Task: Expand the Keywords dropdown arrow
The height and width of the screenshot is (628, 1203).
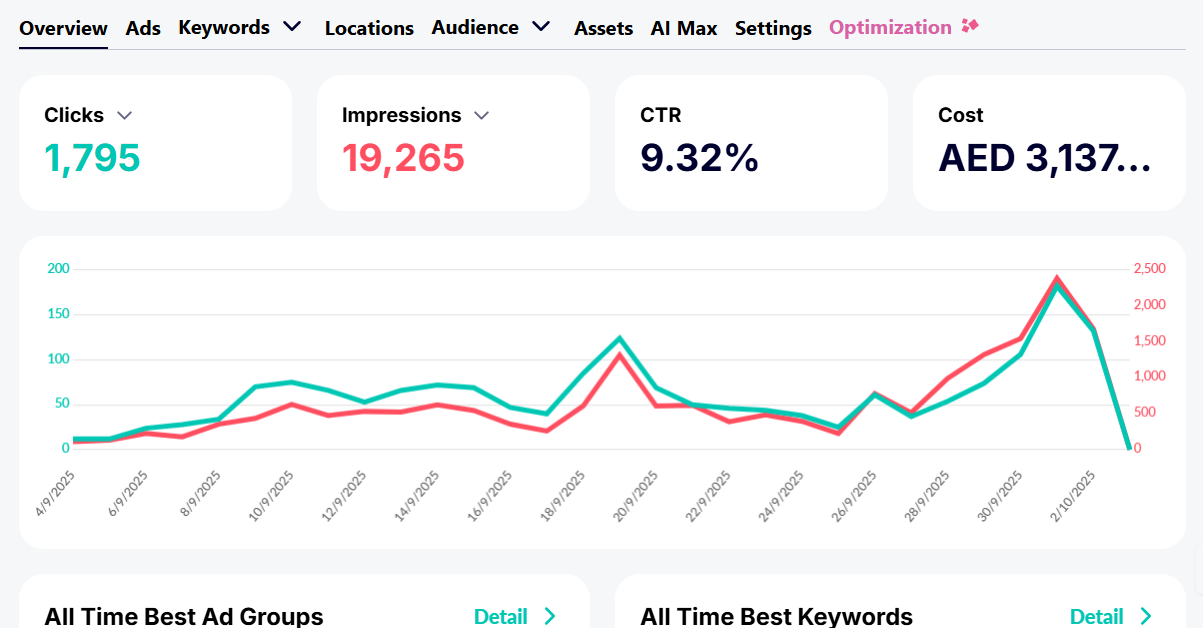Action: (292, 27)
